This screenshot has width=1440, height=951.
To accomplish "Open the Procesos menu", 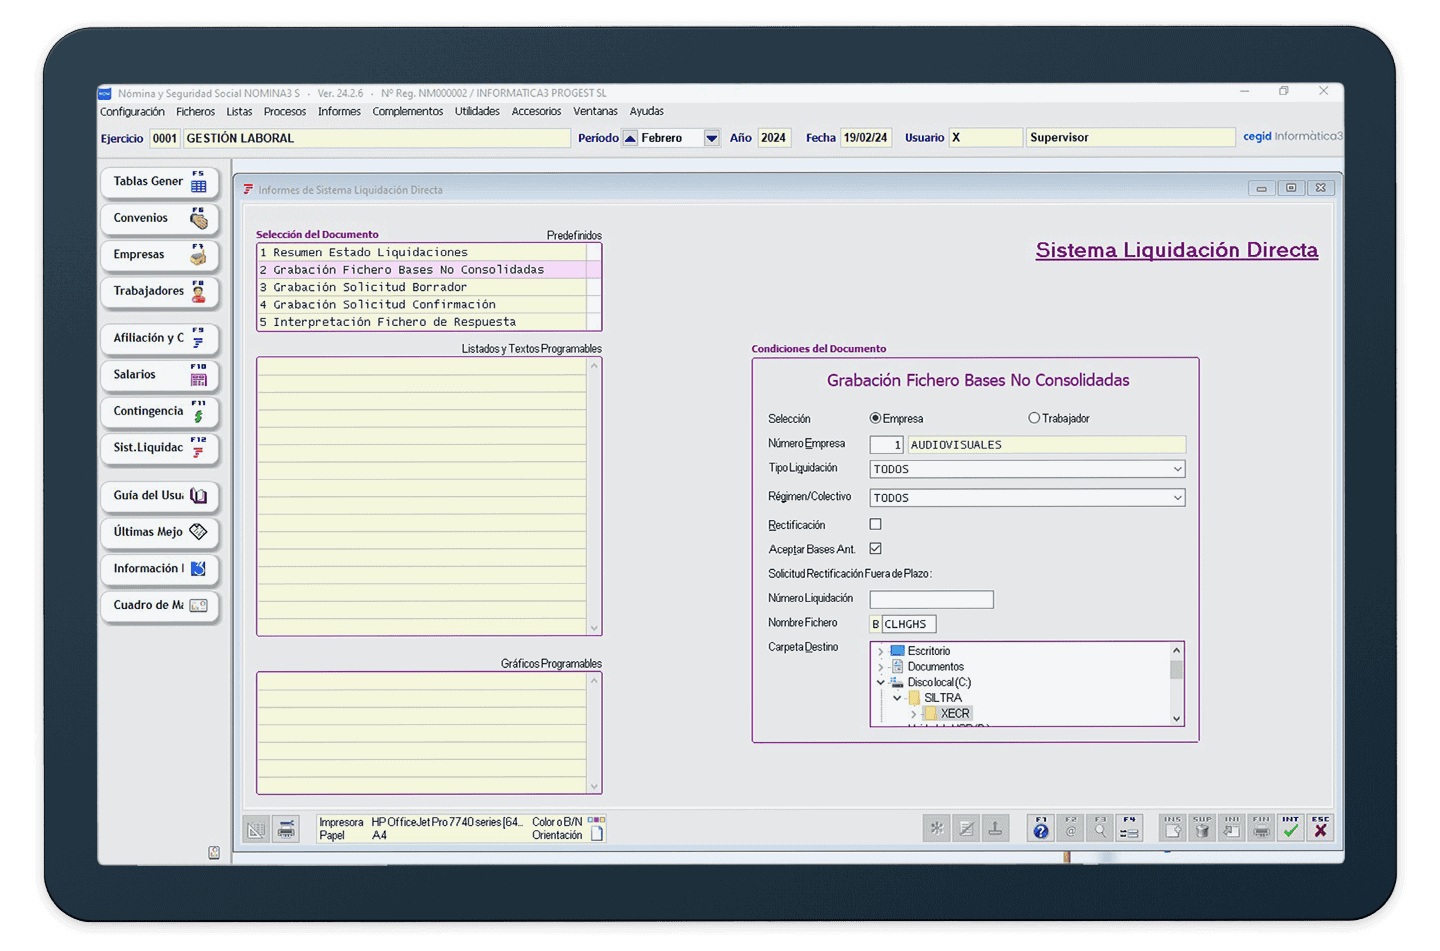I will 285,111.
